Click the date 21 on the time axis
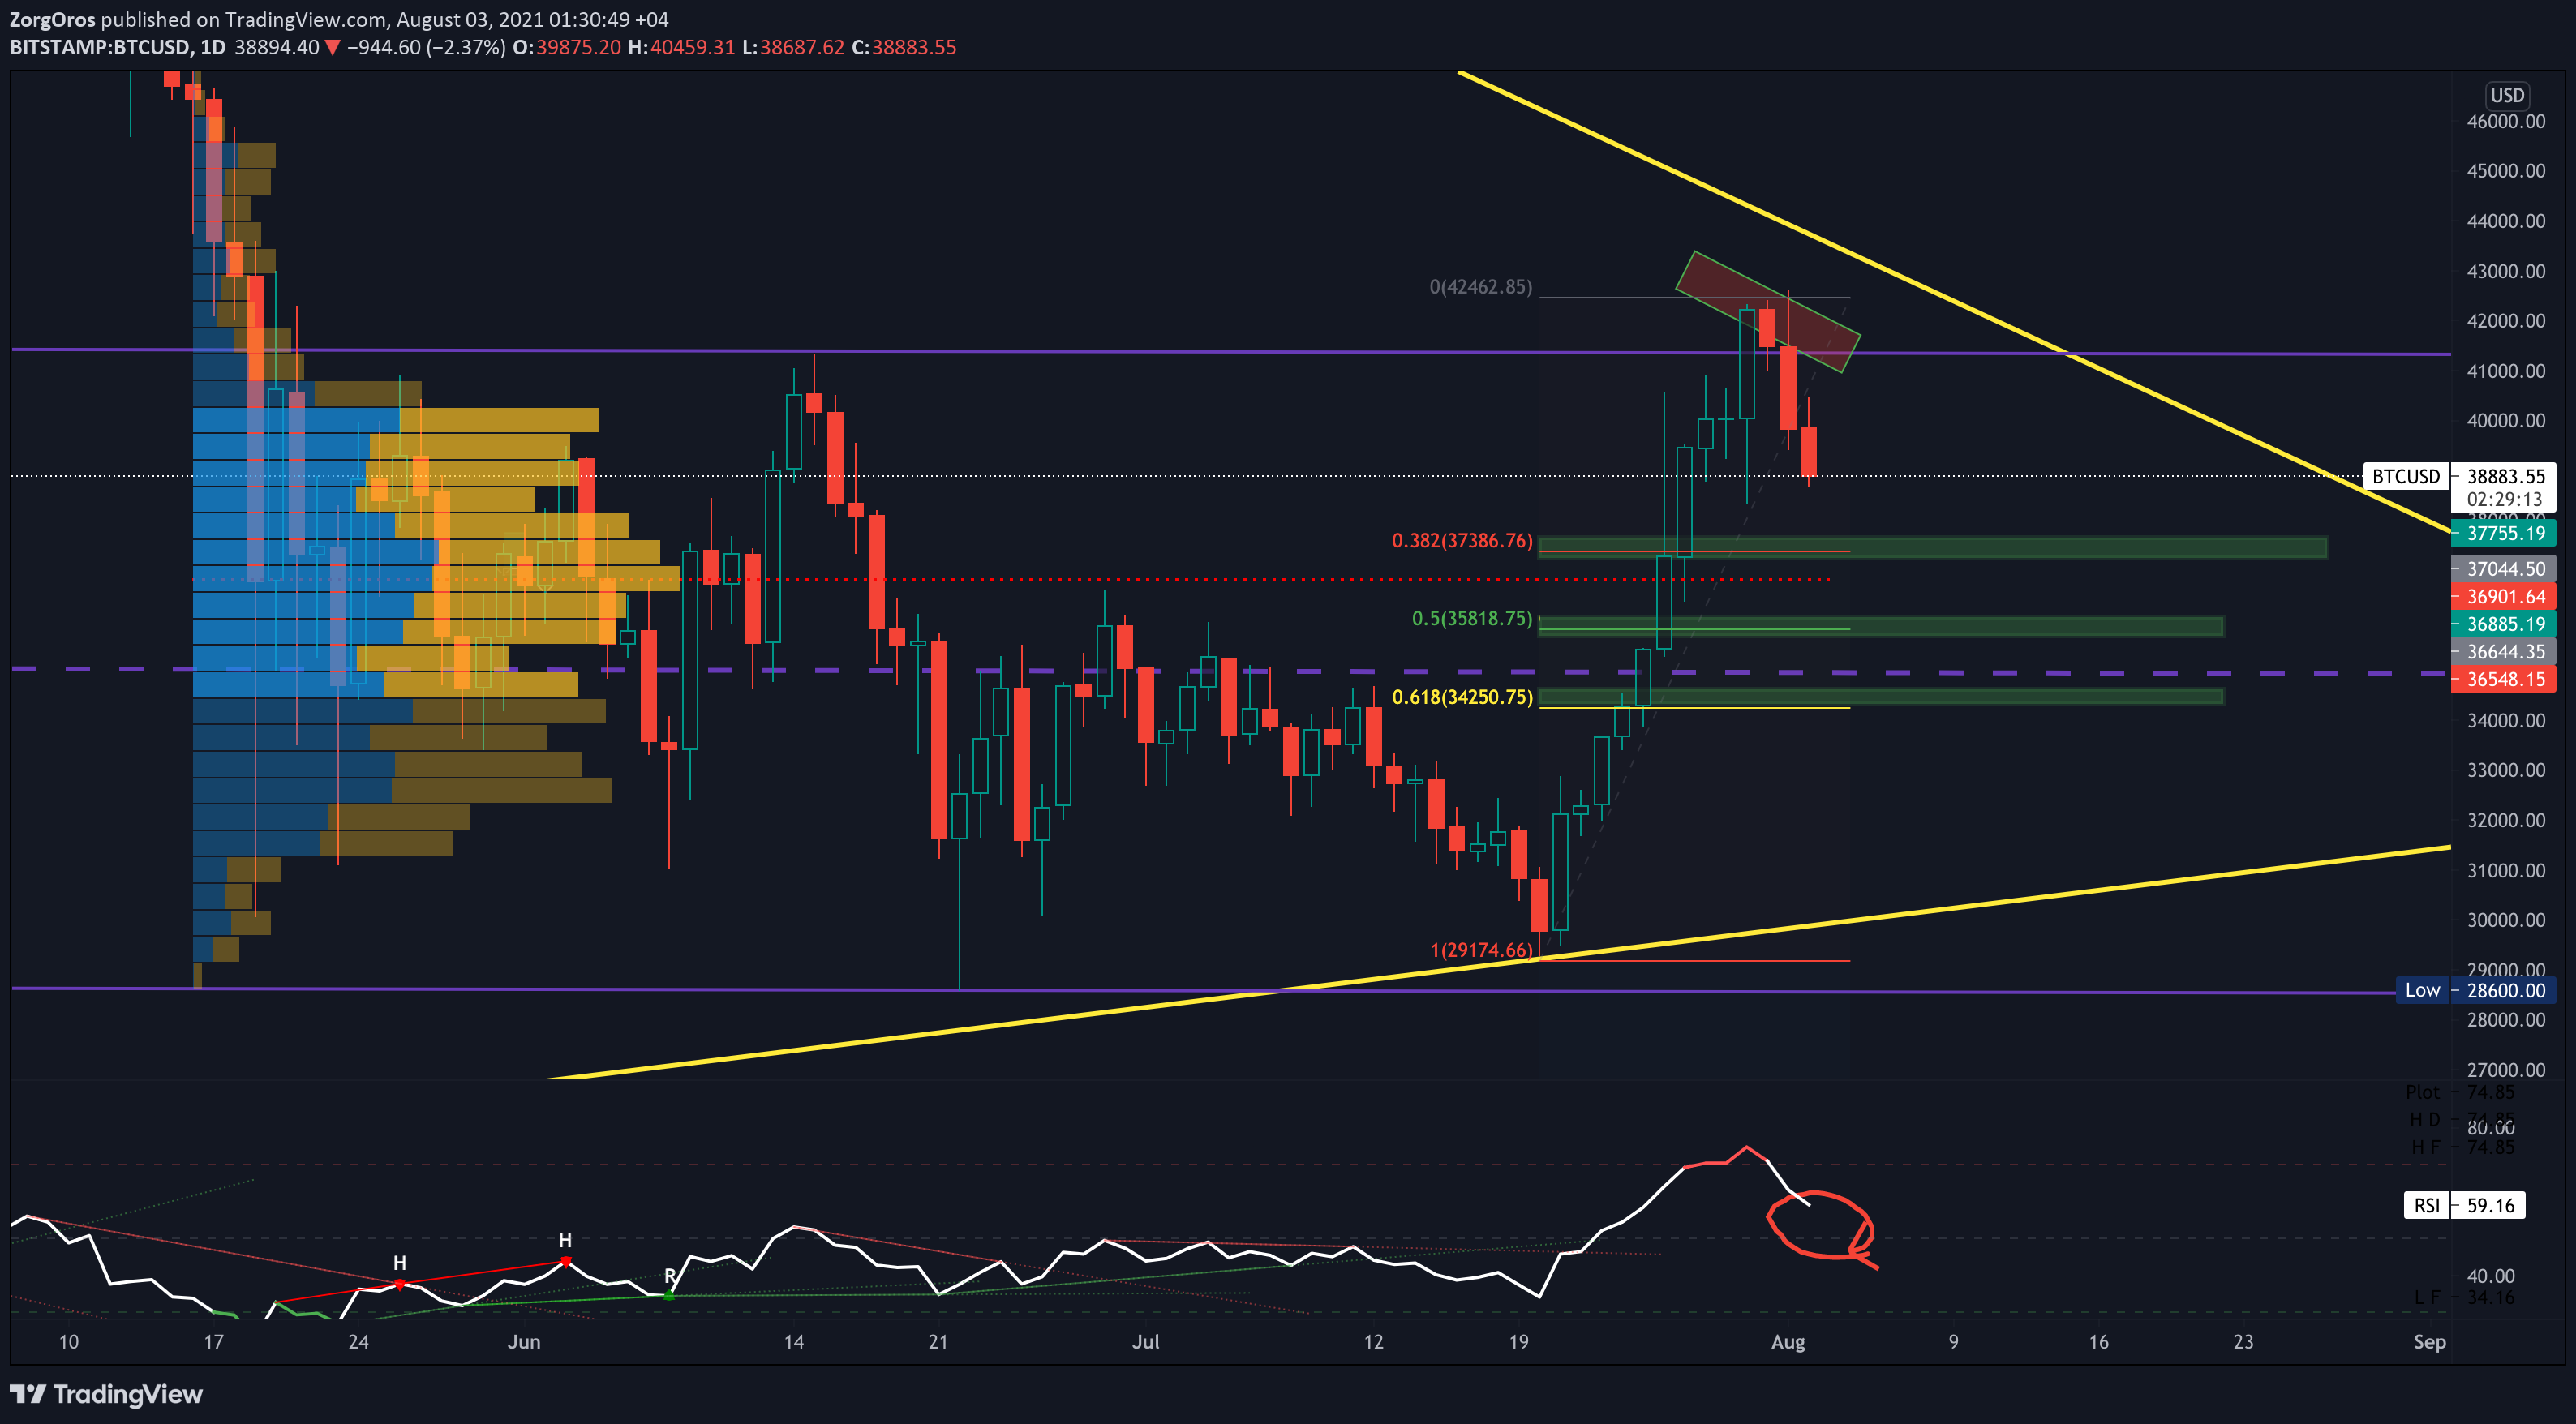 (938, 1342)
